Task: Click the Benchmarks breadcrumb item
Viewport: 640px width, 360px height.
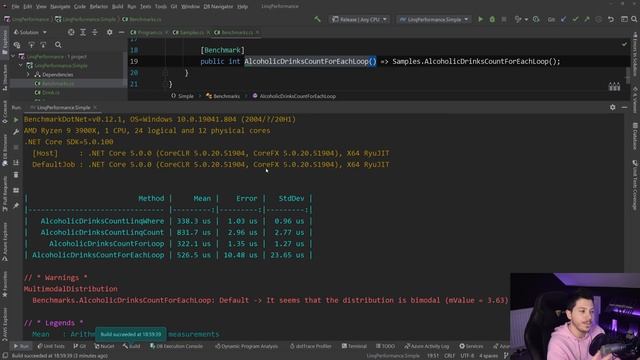Action: coord(223,96)
